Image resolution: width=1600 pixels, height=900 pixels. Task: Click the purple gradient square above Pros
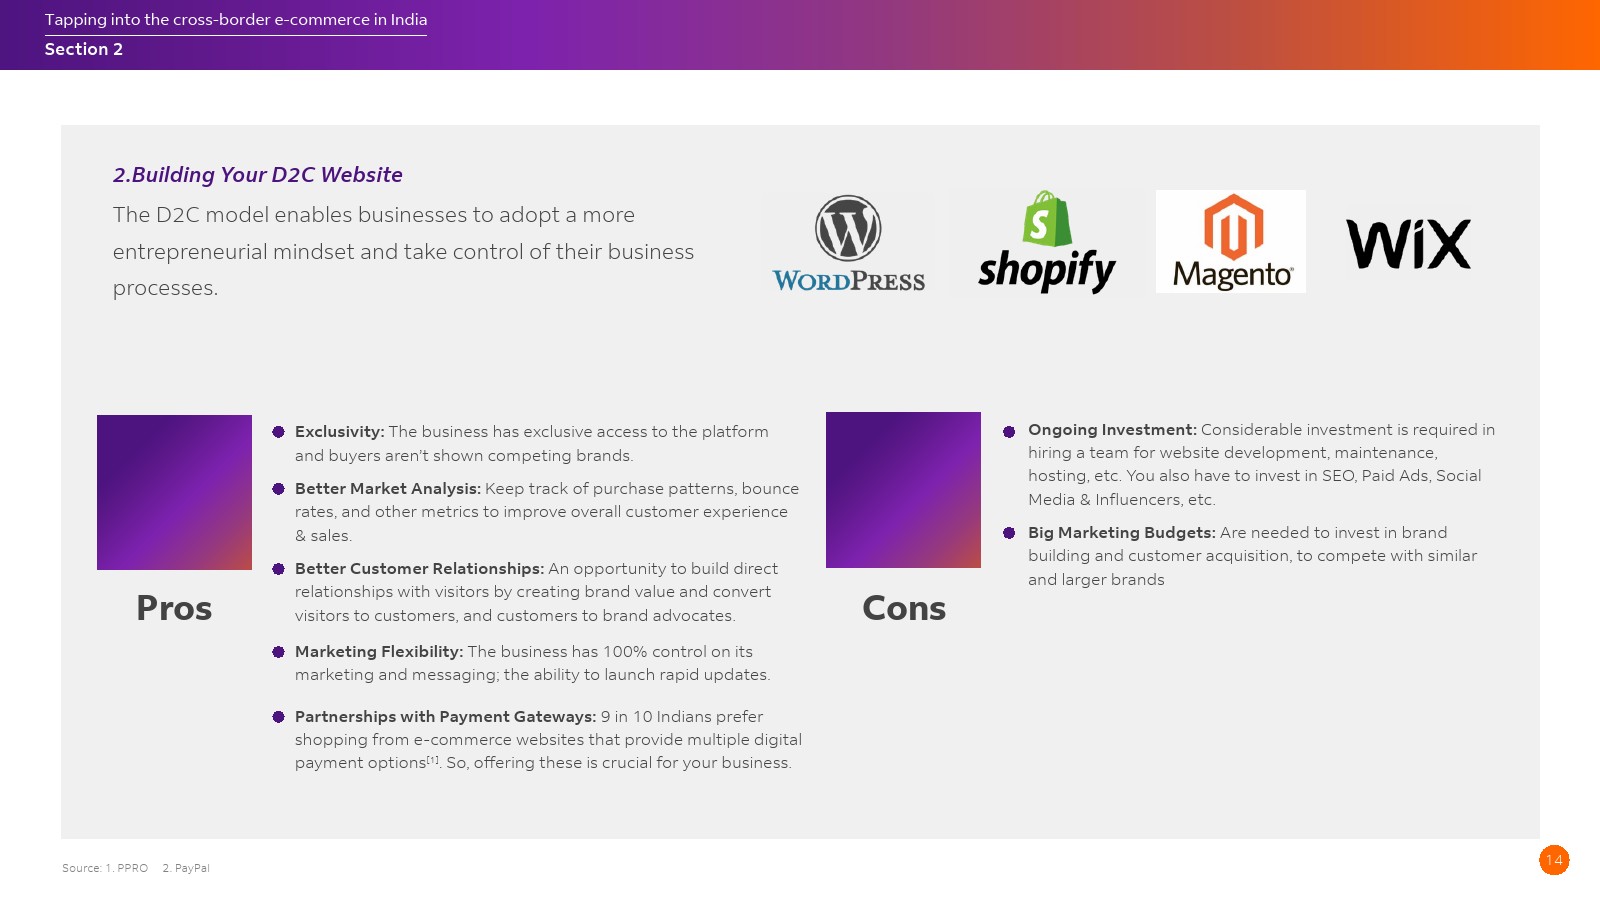[174, 492]
